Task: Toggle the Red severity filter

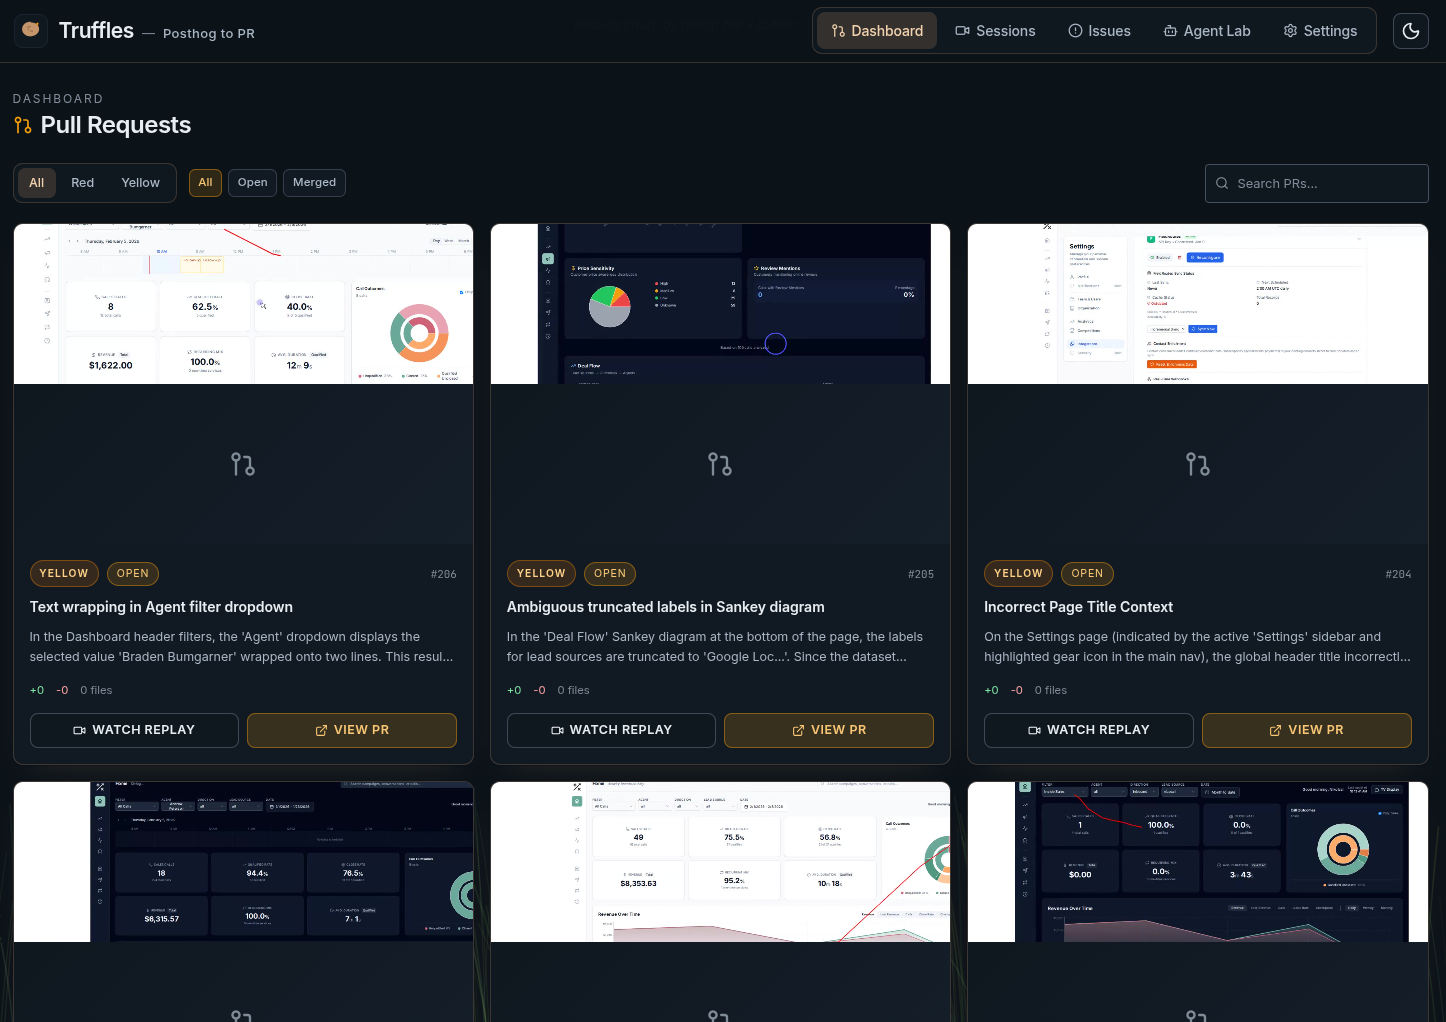Action: tap(82, 182)
